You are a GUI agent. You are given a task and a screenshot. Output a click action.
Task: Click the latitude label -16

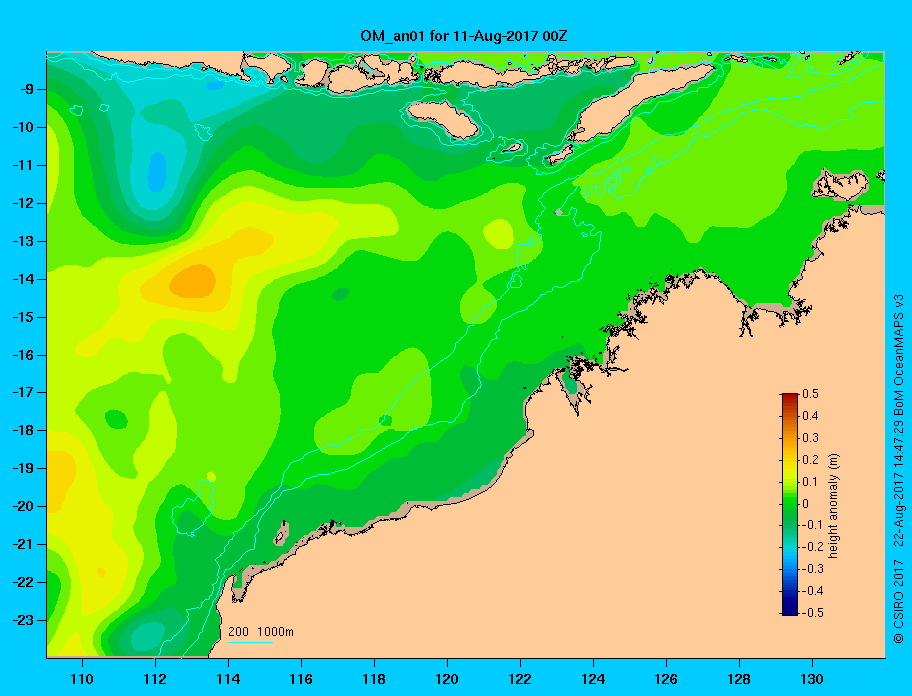point(23,355)
